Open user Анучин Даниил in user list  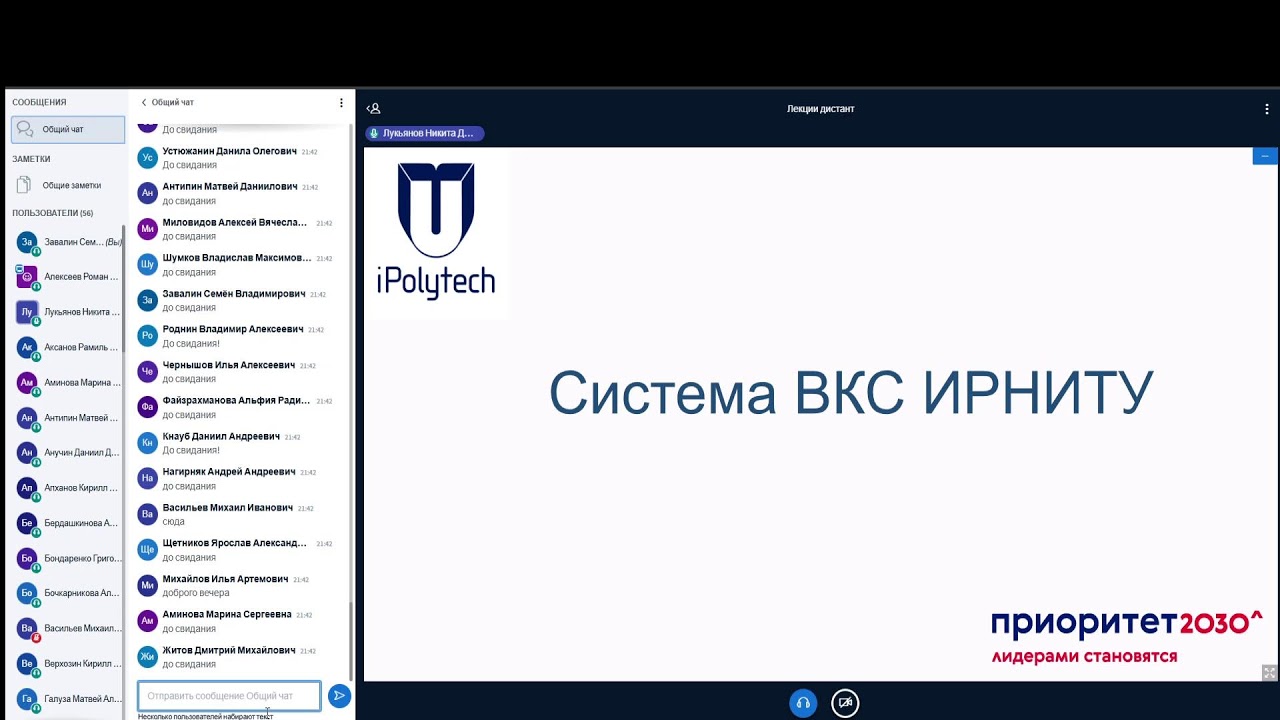tap(68, 452)
